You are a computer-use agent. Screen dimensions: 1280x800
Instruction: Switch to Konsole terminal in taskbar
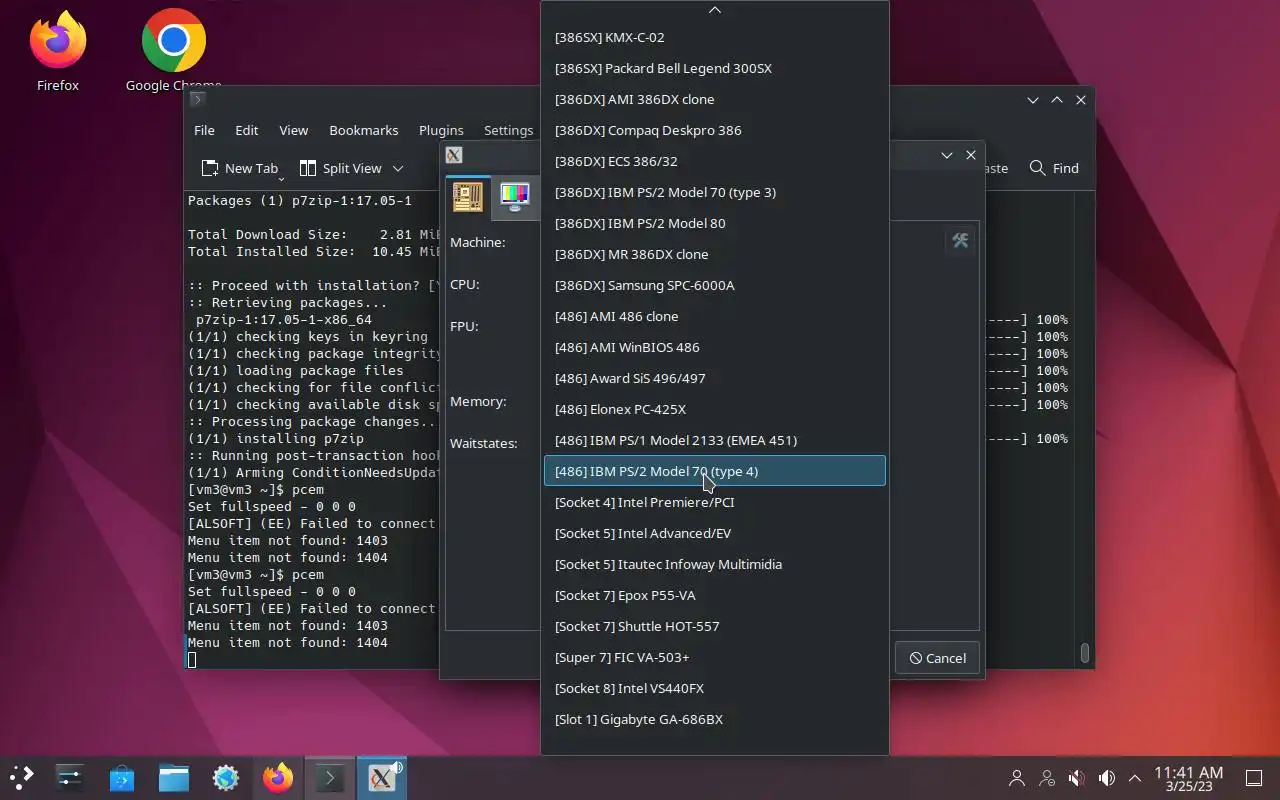(x=330, y=777)
